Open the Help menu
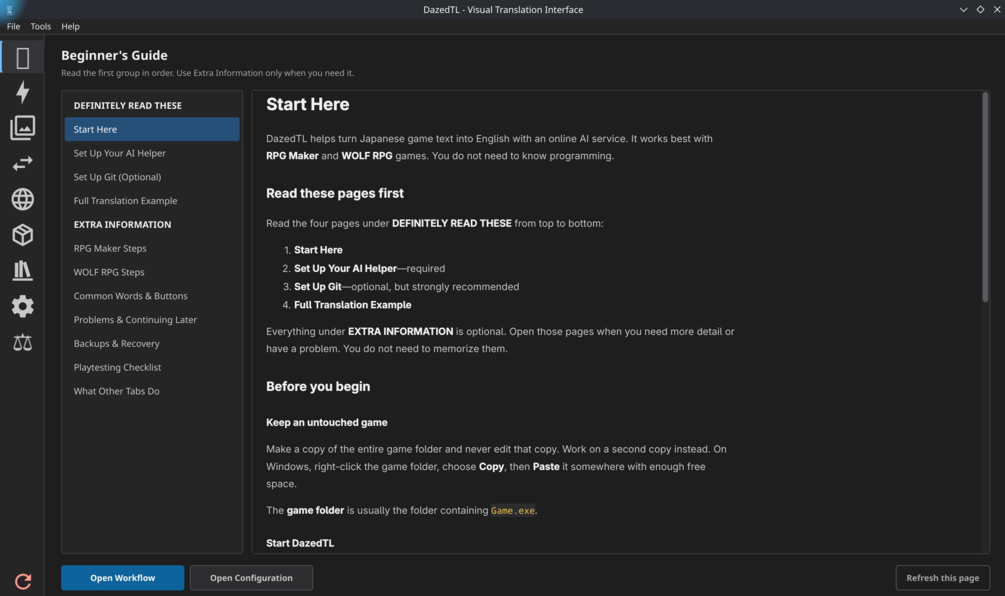1005x596 pixels. [71, 26]
